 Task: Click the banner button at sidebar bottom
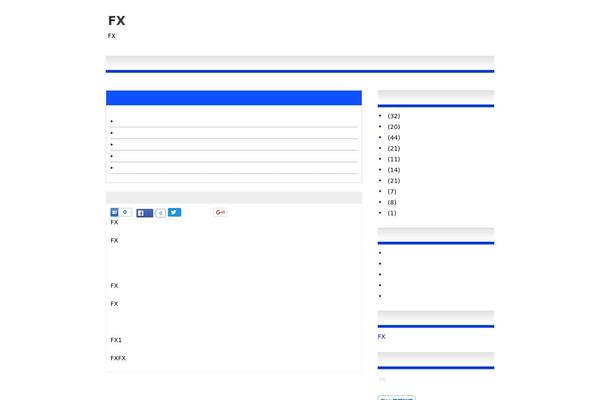coord(396,398)
